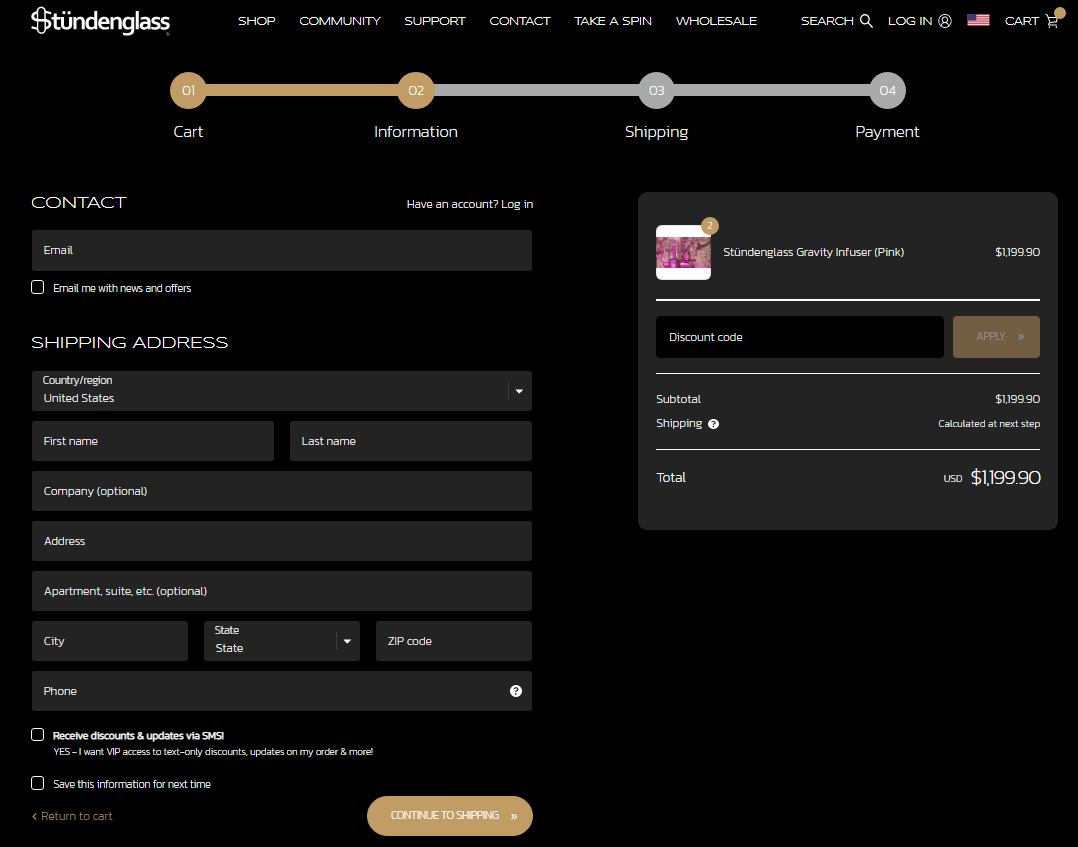Click the Discount code field
Screen dimensions: 1078x847
click(799, 337)
